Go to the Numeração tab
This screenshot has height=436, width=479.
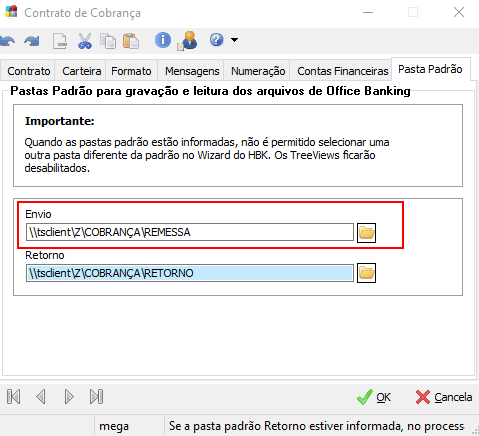258,71
